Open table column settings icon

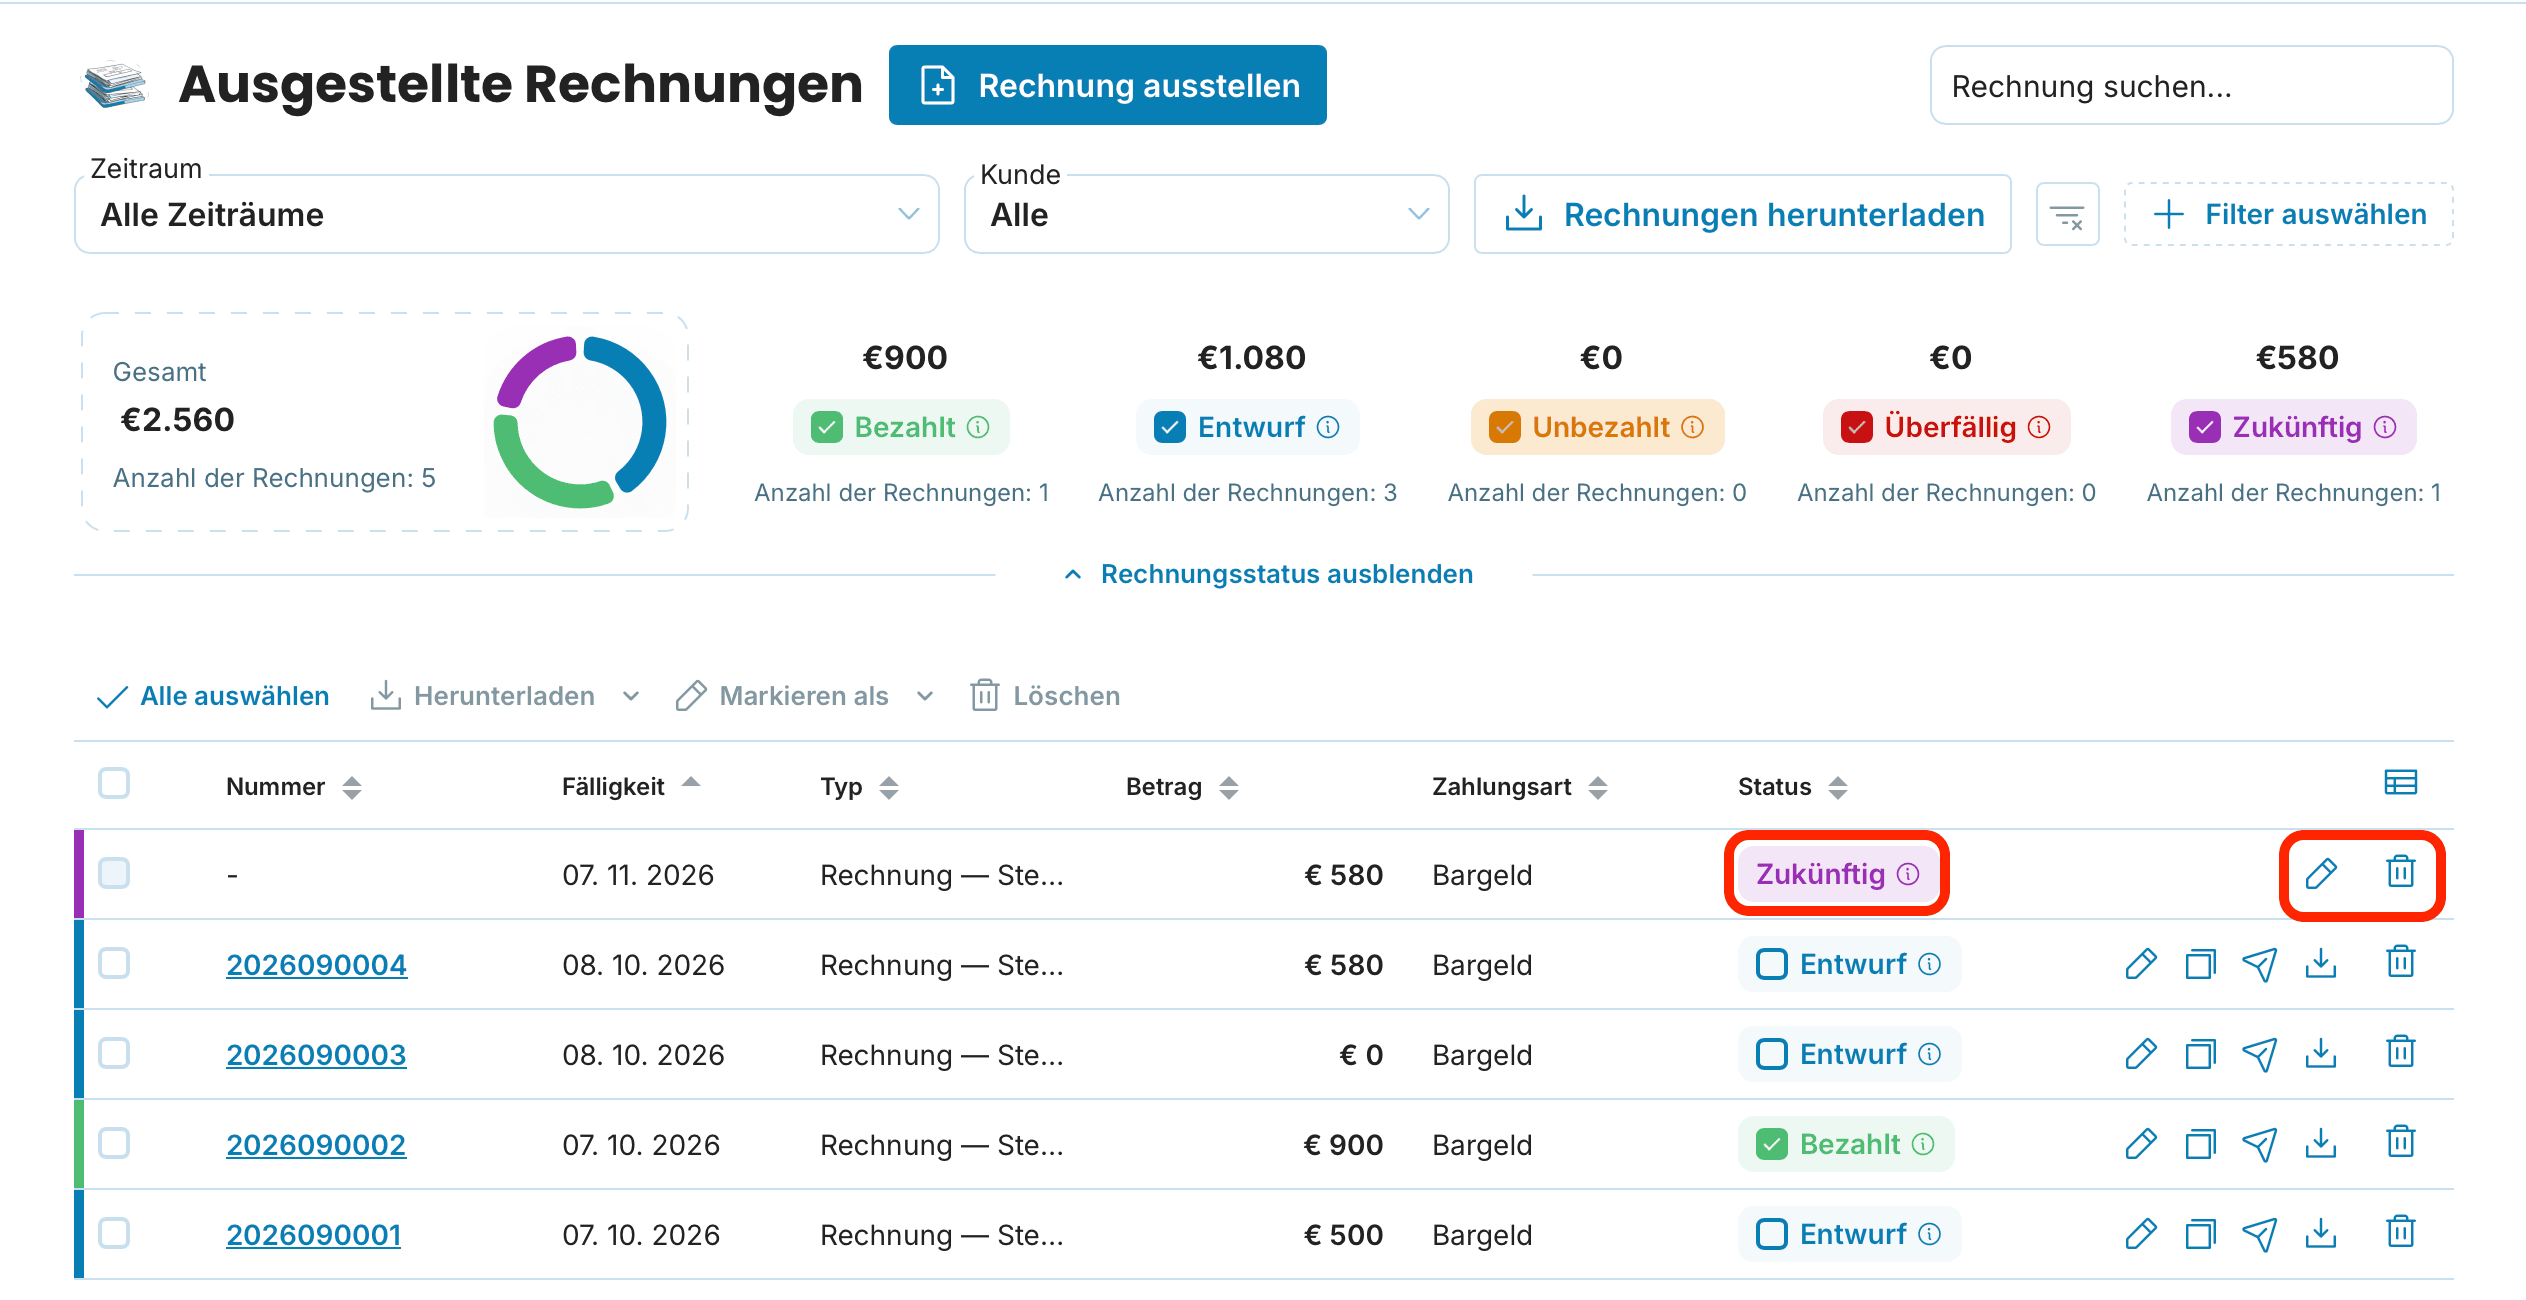(x=2401, y=782)
